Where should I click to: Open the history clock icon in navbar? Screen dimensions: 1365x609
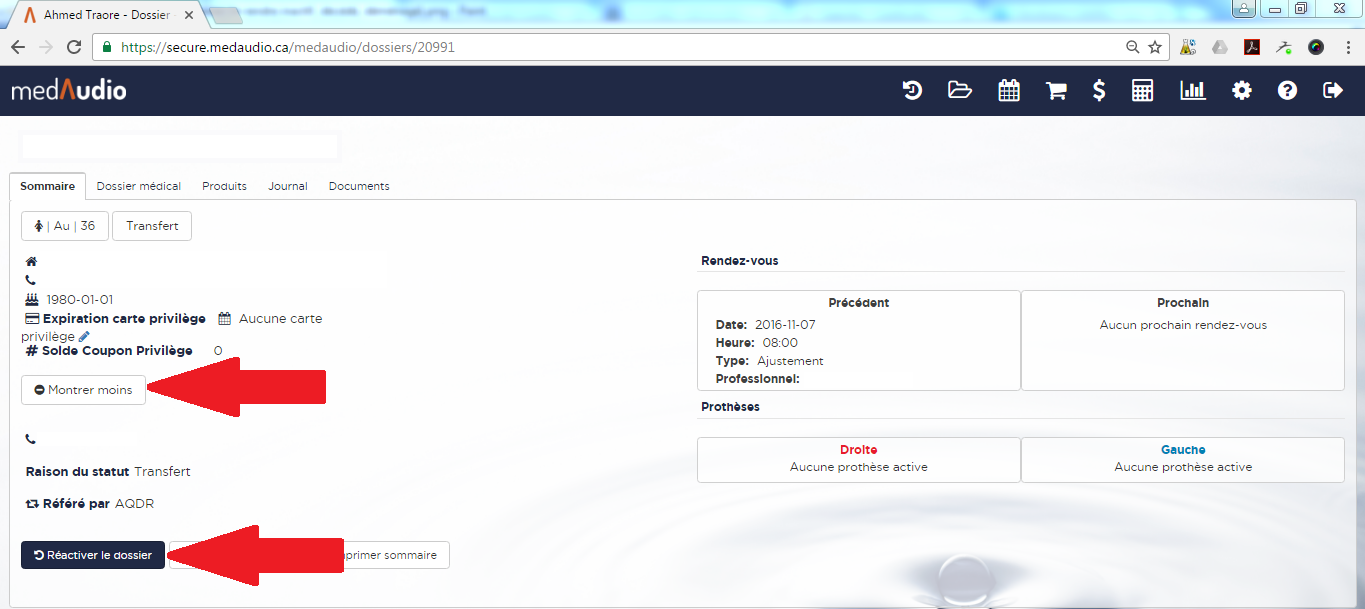coord(912,91)
